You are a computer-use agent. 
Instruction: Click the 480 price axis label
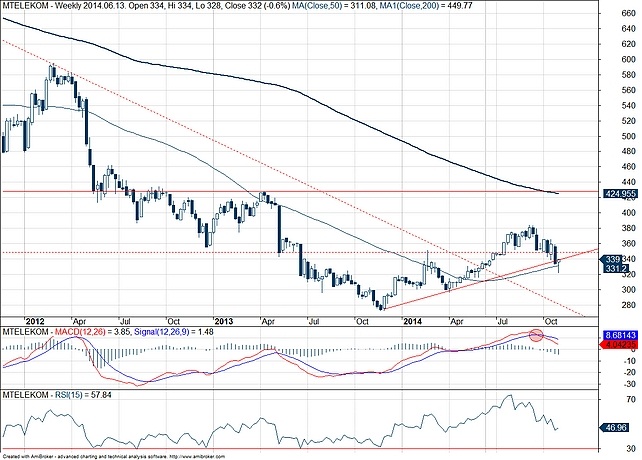pyautogui.click(x=628, y=152)
